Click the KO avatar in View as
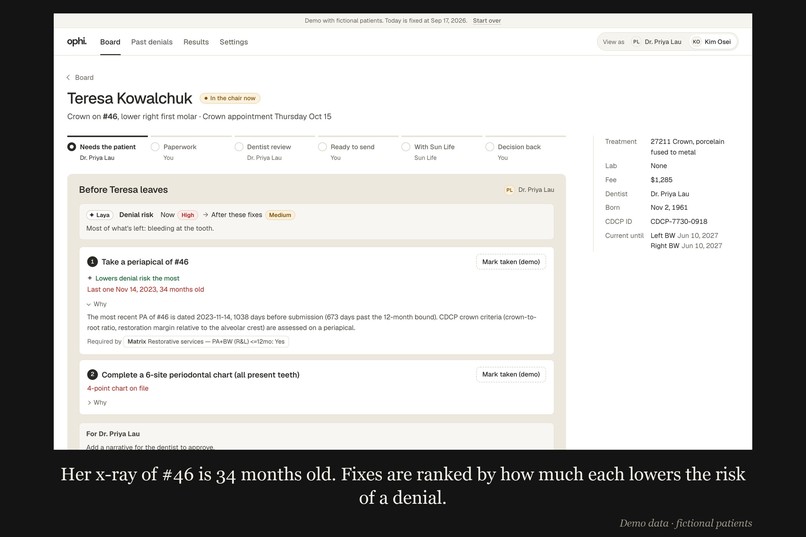The height and width of the screenshot is (537, 806). [696, 42]
